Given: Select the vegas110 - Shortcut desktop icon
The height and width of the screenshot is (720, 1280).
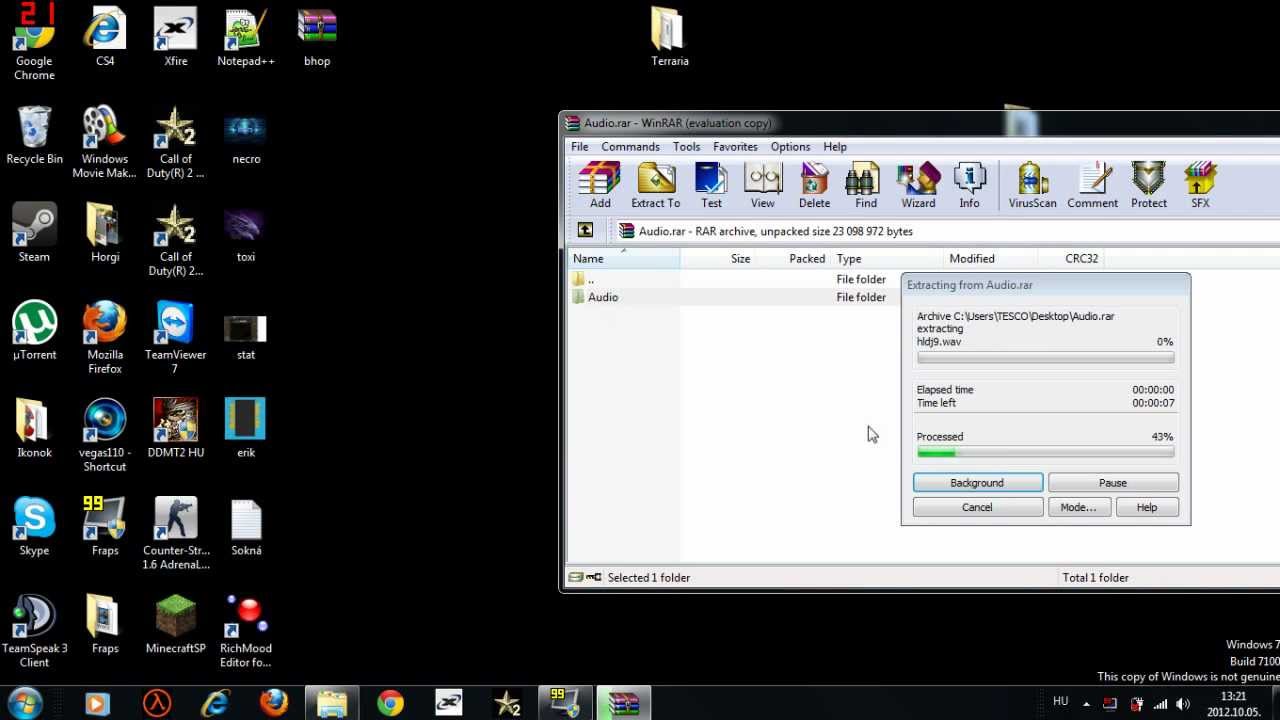Looking at the screenshot, I should coord(105,436).
